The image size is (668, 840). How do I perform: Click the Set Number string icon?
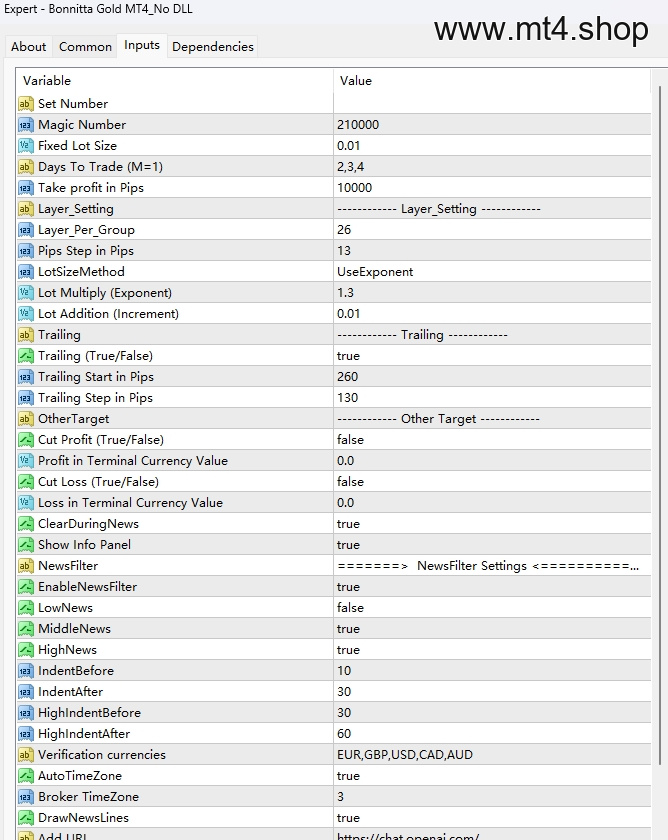(x=26, y=103)
